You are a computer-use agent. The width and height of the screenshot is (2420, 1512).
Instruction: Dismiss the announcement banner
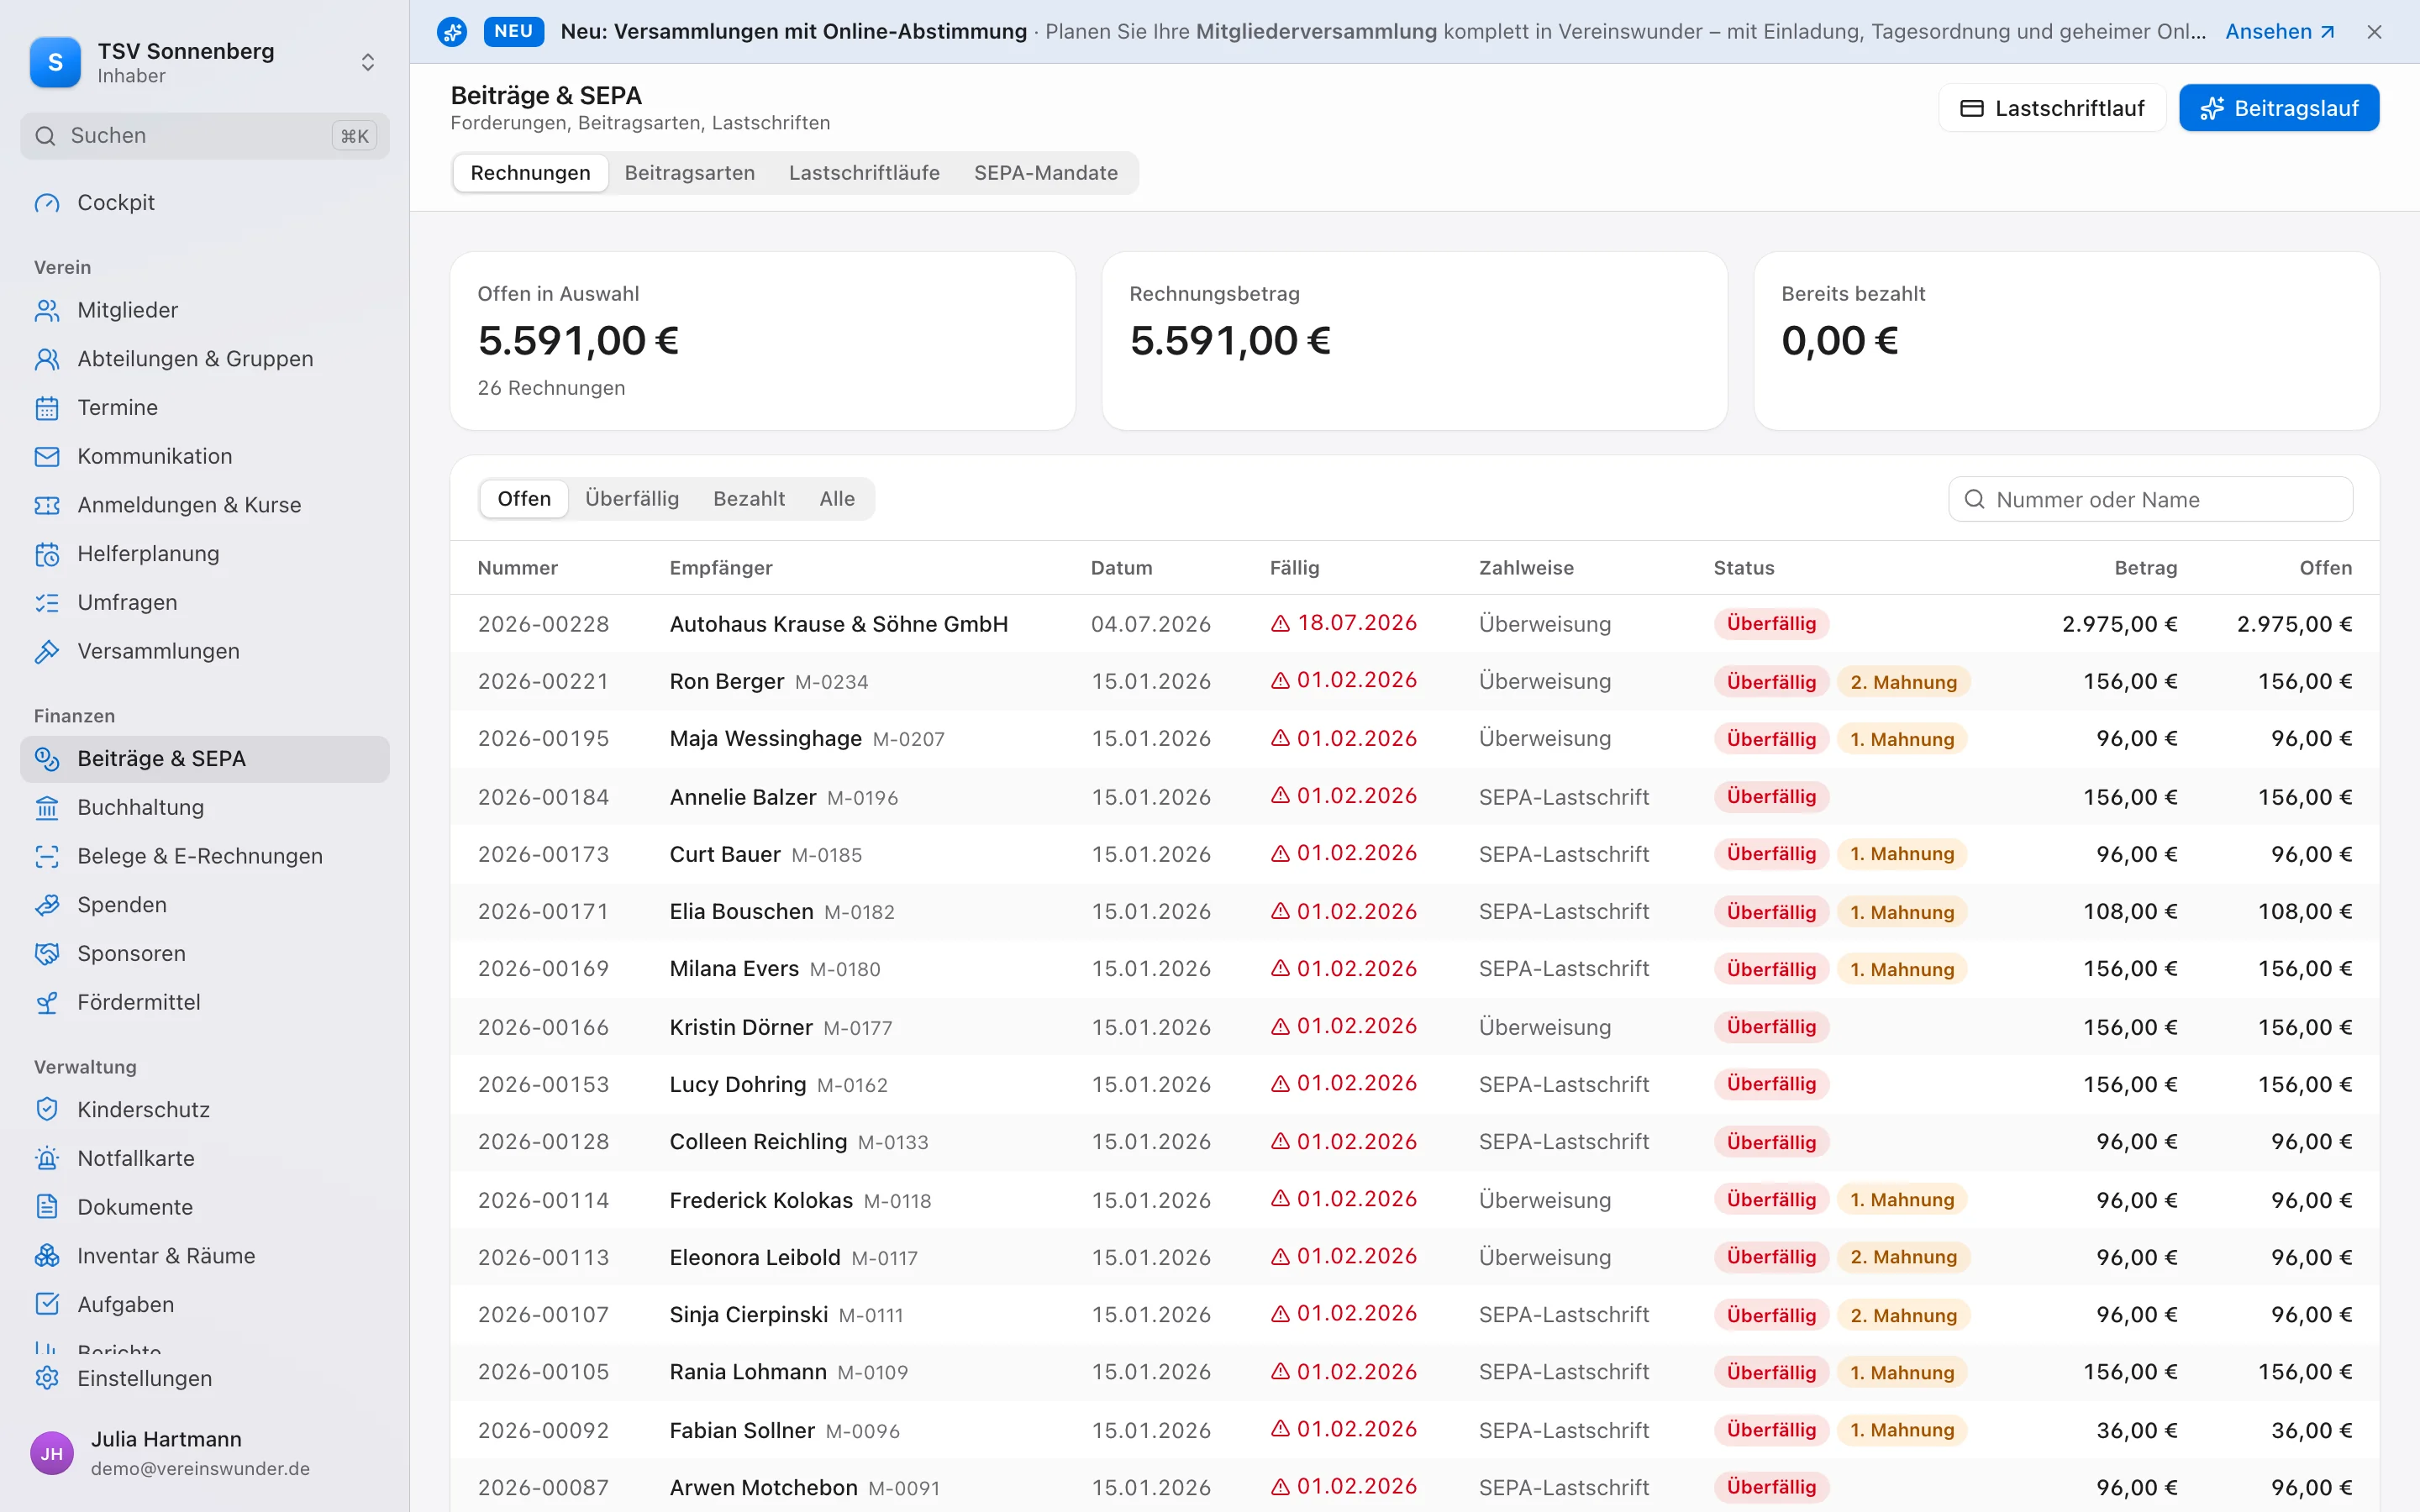point(2375,32)
